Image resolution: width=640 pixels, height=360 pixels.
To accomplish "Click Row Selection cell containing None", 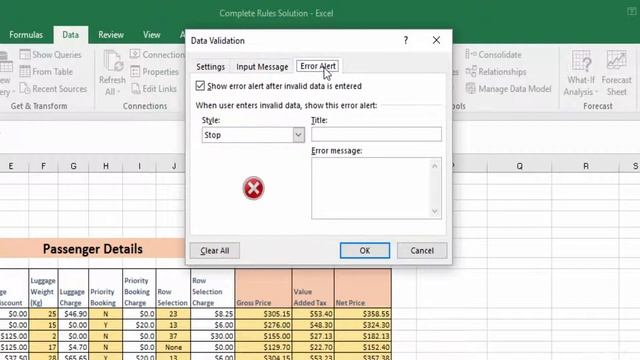I will point(173,347).
